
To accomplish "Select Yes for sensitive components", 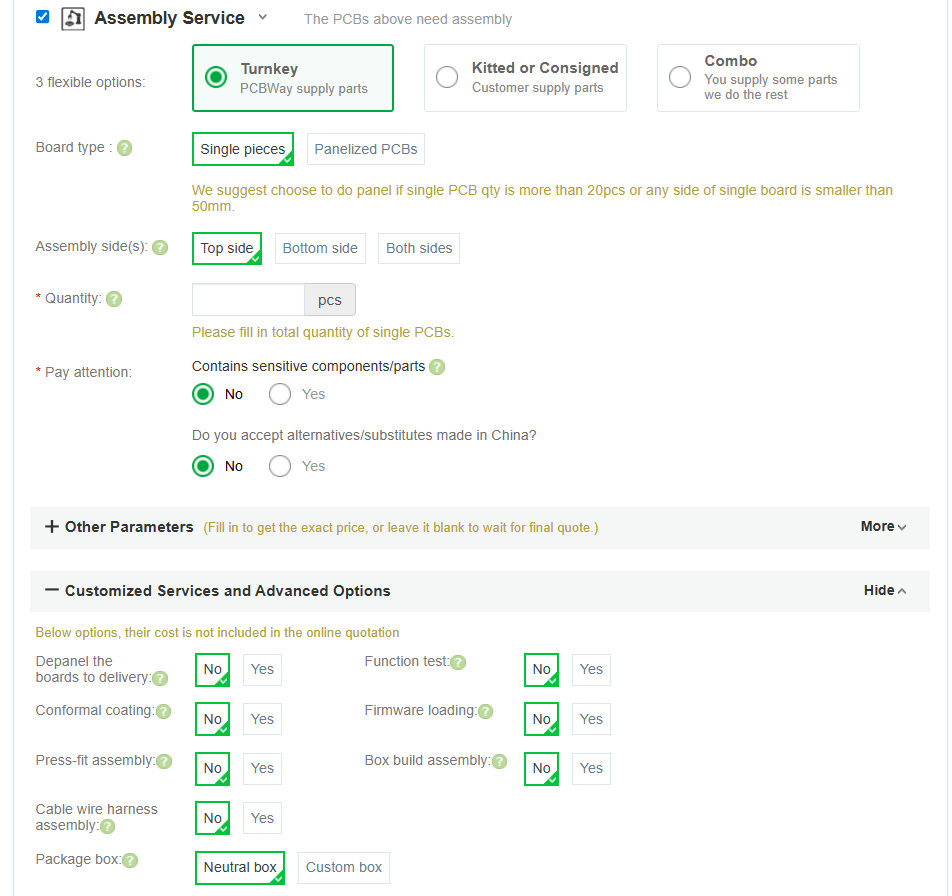I will point(280,394).
